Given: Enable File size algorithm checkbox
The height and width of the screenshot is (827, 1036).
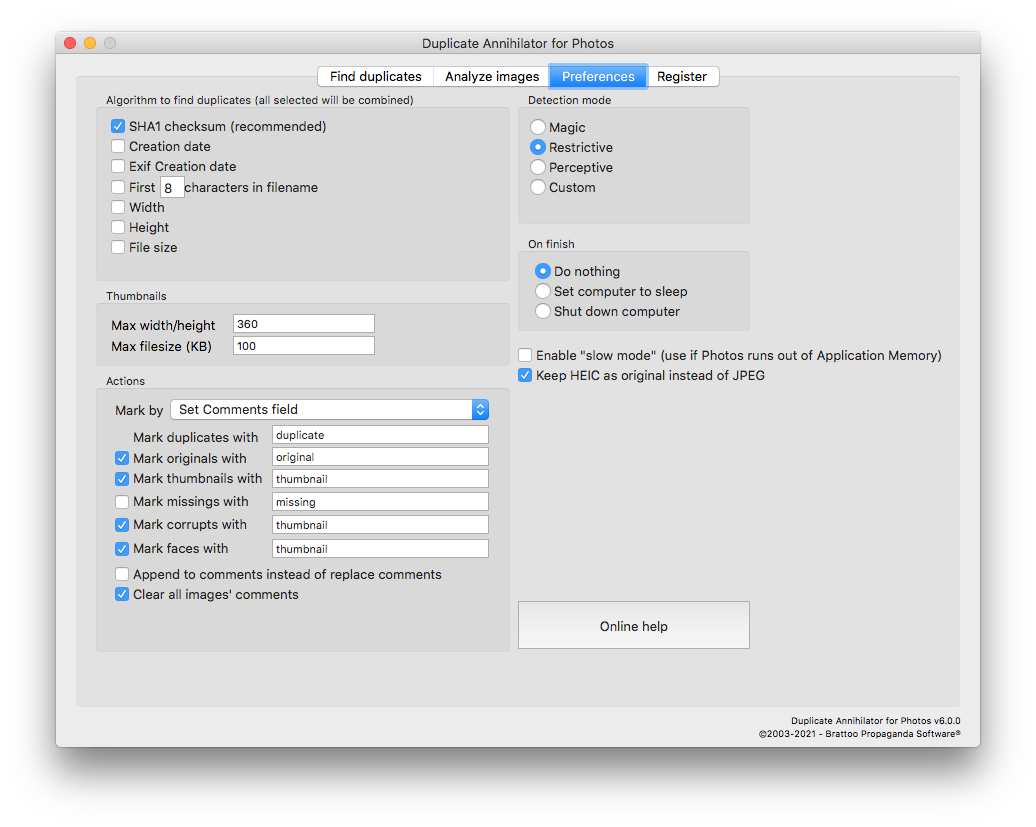Looking at the screenshot, I should click(x=118, y=247).
